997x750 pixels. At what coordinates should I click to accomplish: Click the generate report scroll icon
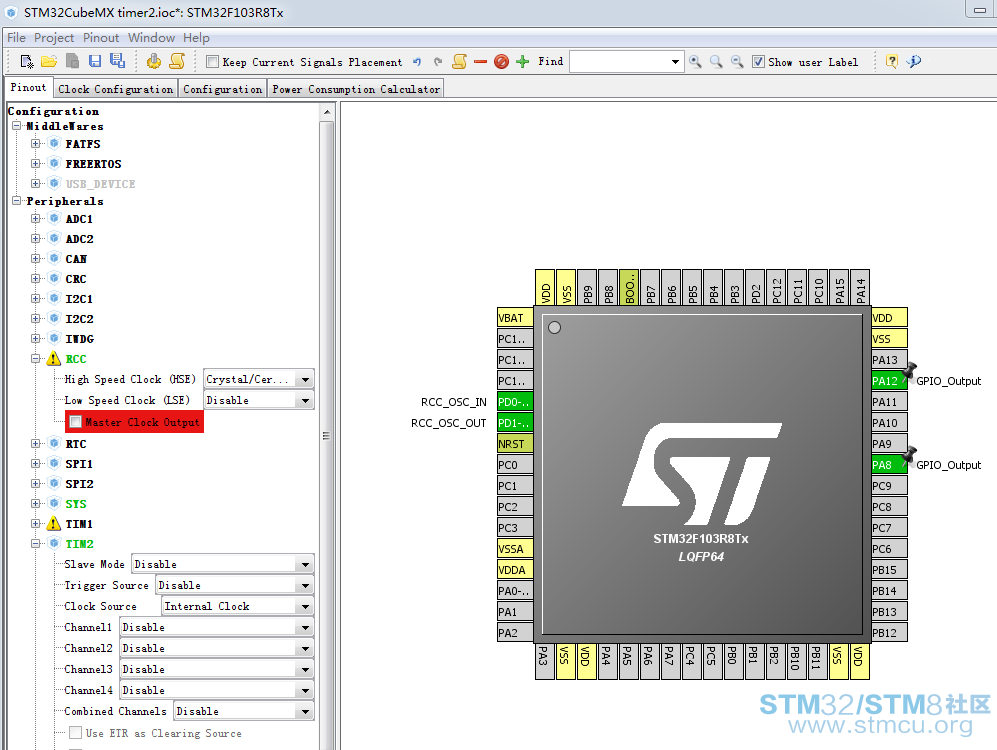tap(177, 61)
